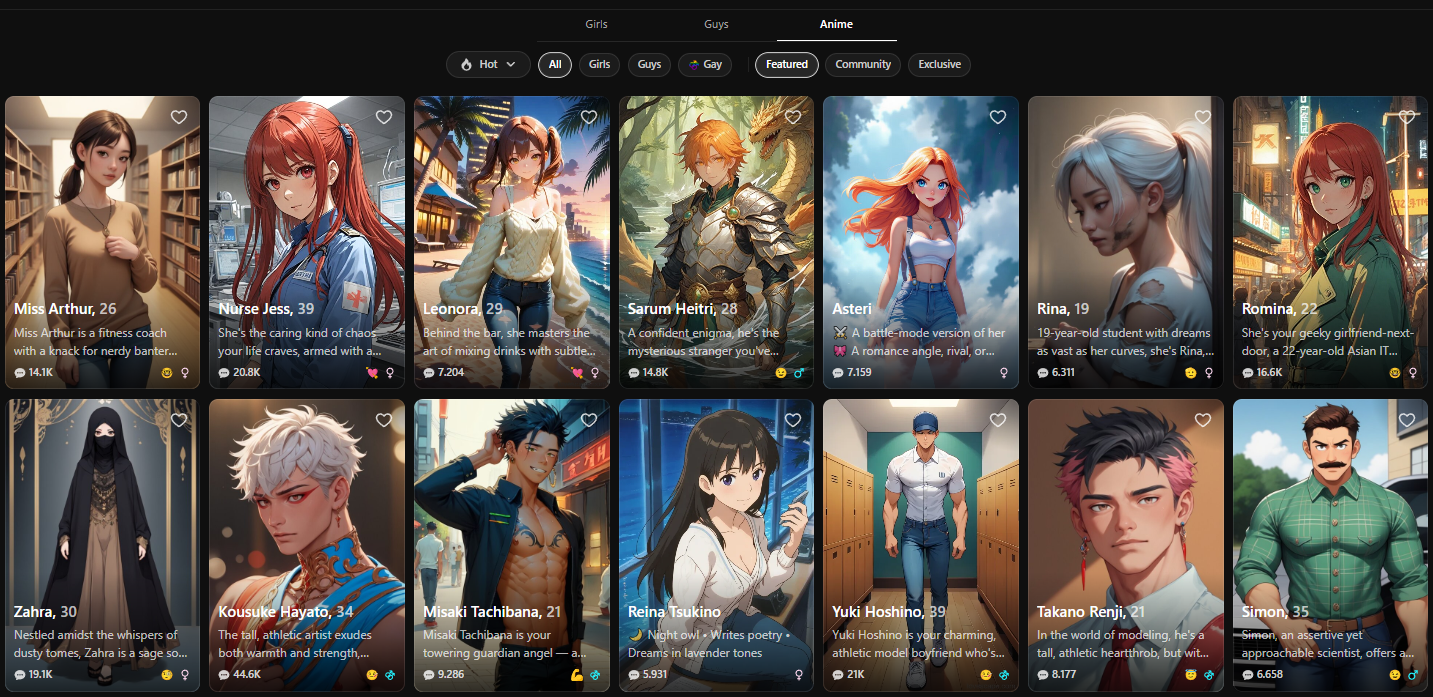This screenshot has width=1433, height=697.
Task: Toggle the Gay filter pill
Action: click(x=704, y=65)
